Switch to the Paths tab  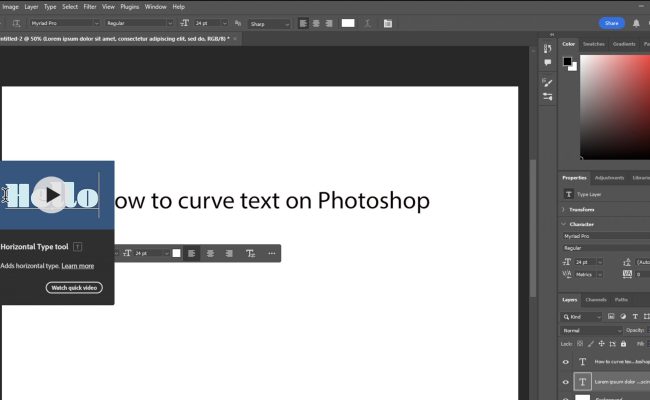(621, 300)
